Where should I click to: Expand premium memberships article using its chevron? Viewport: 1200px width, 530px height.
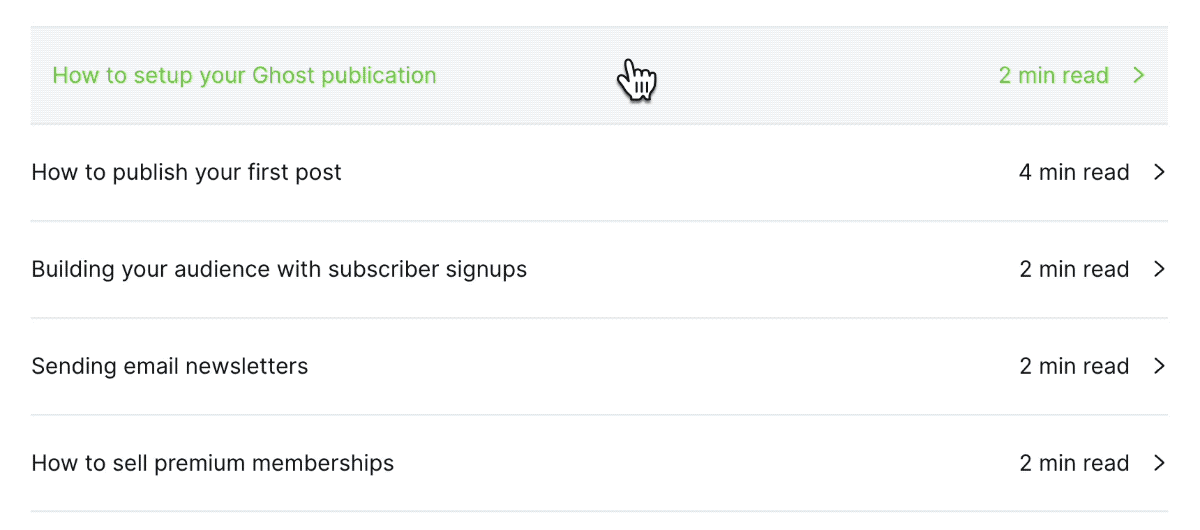click(x=1160, y=463)
